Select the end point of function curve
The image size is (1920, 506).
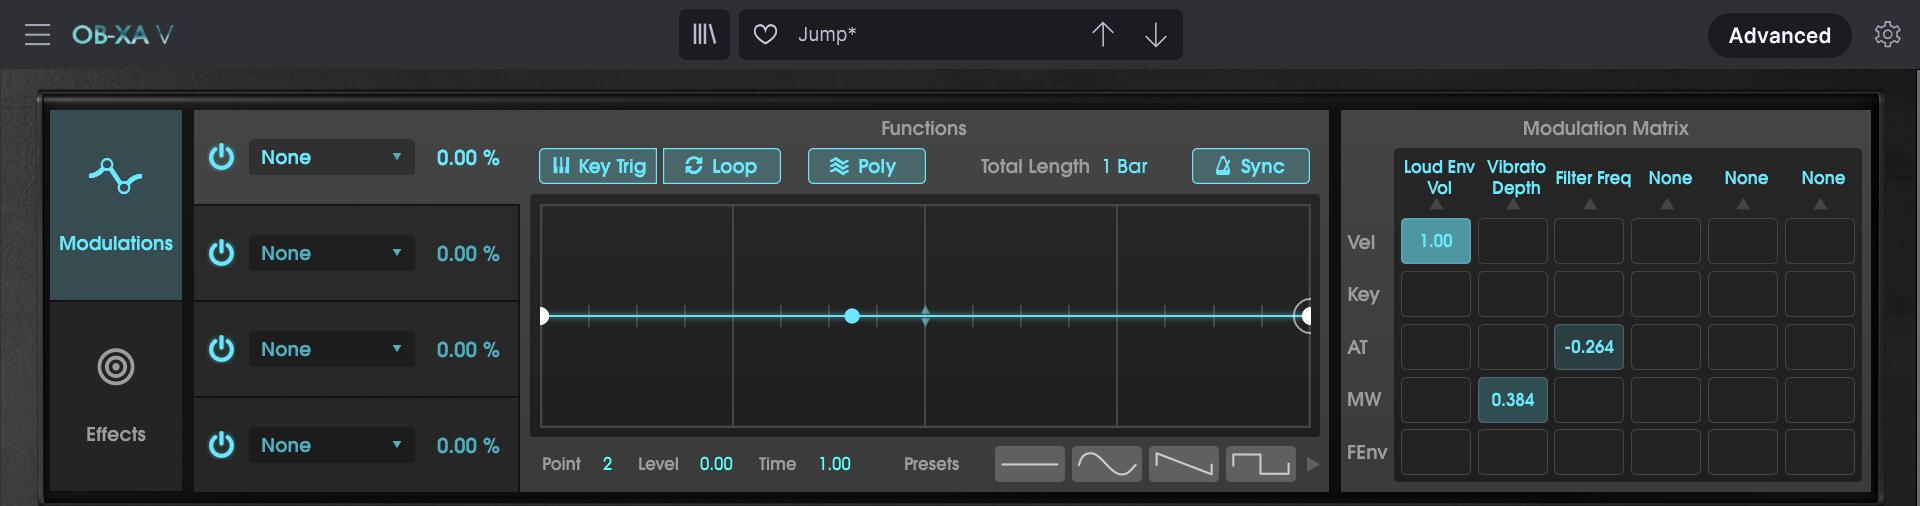point(1303,316)
